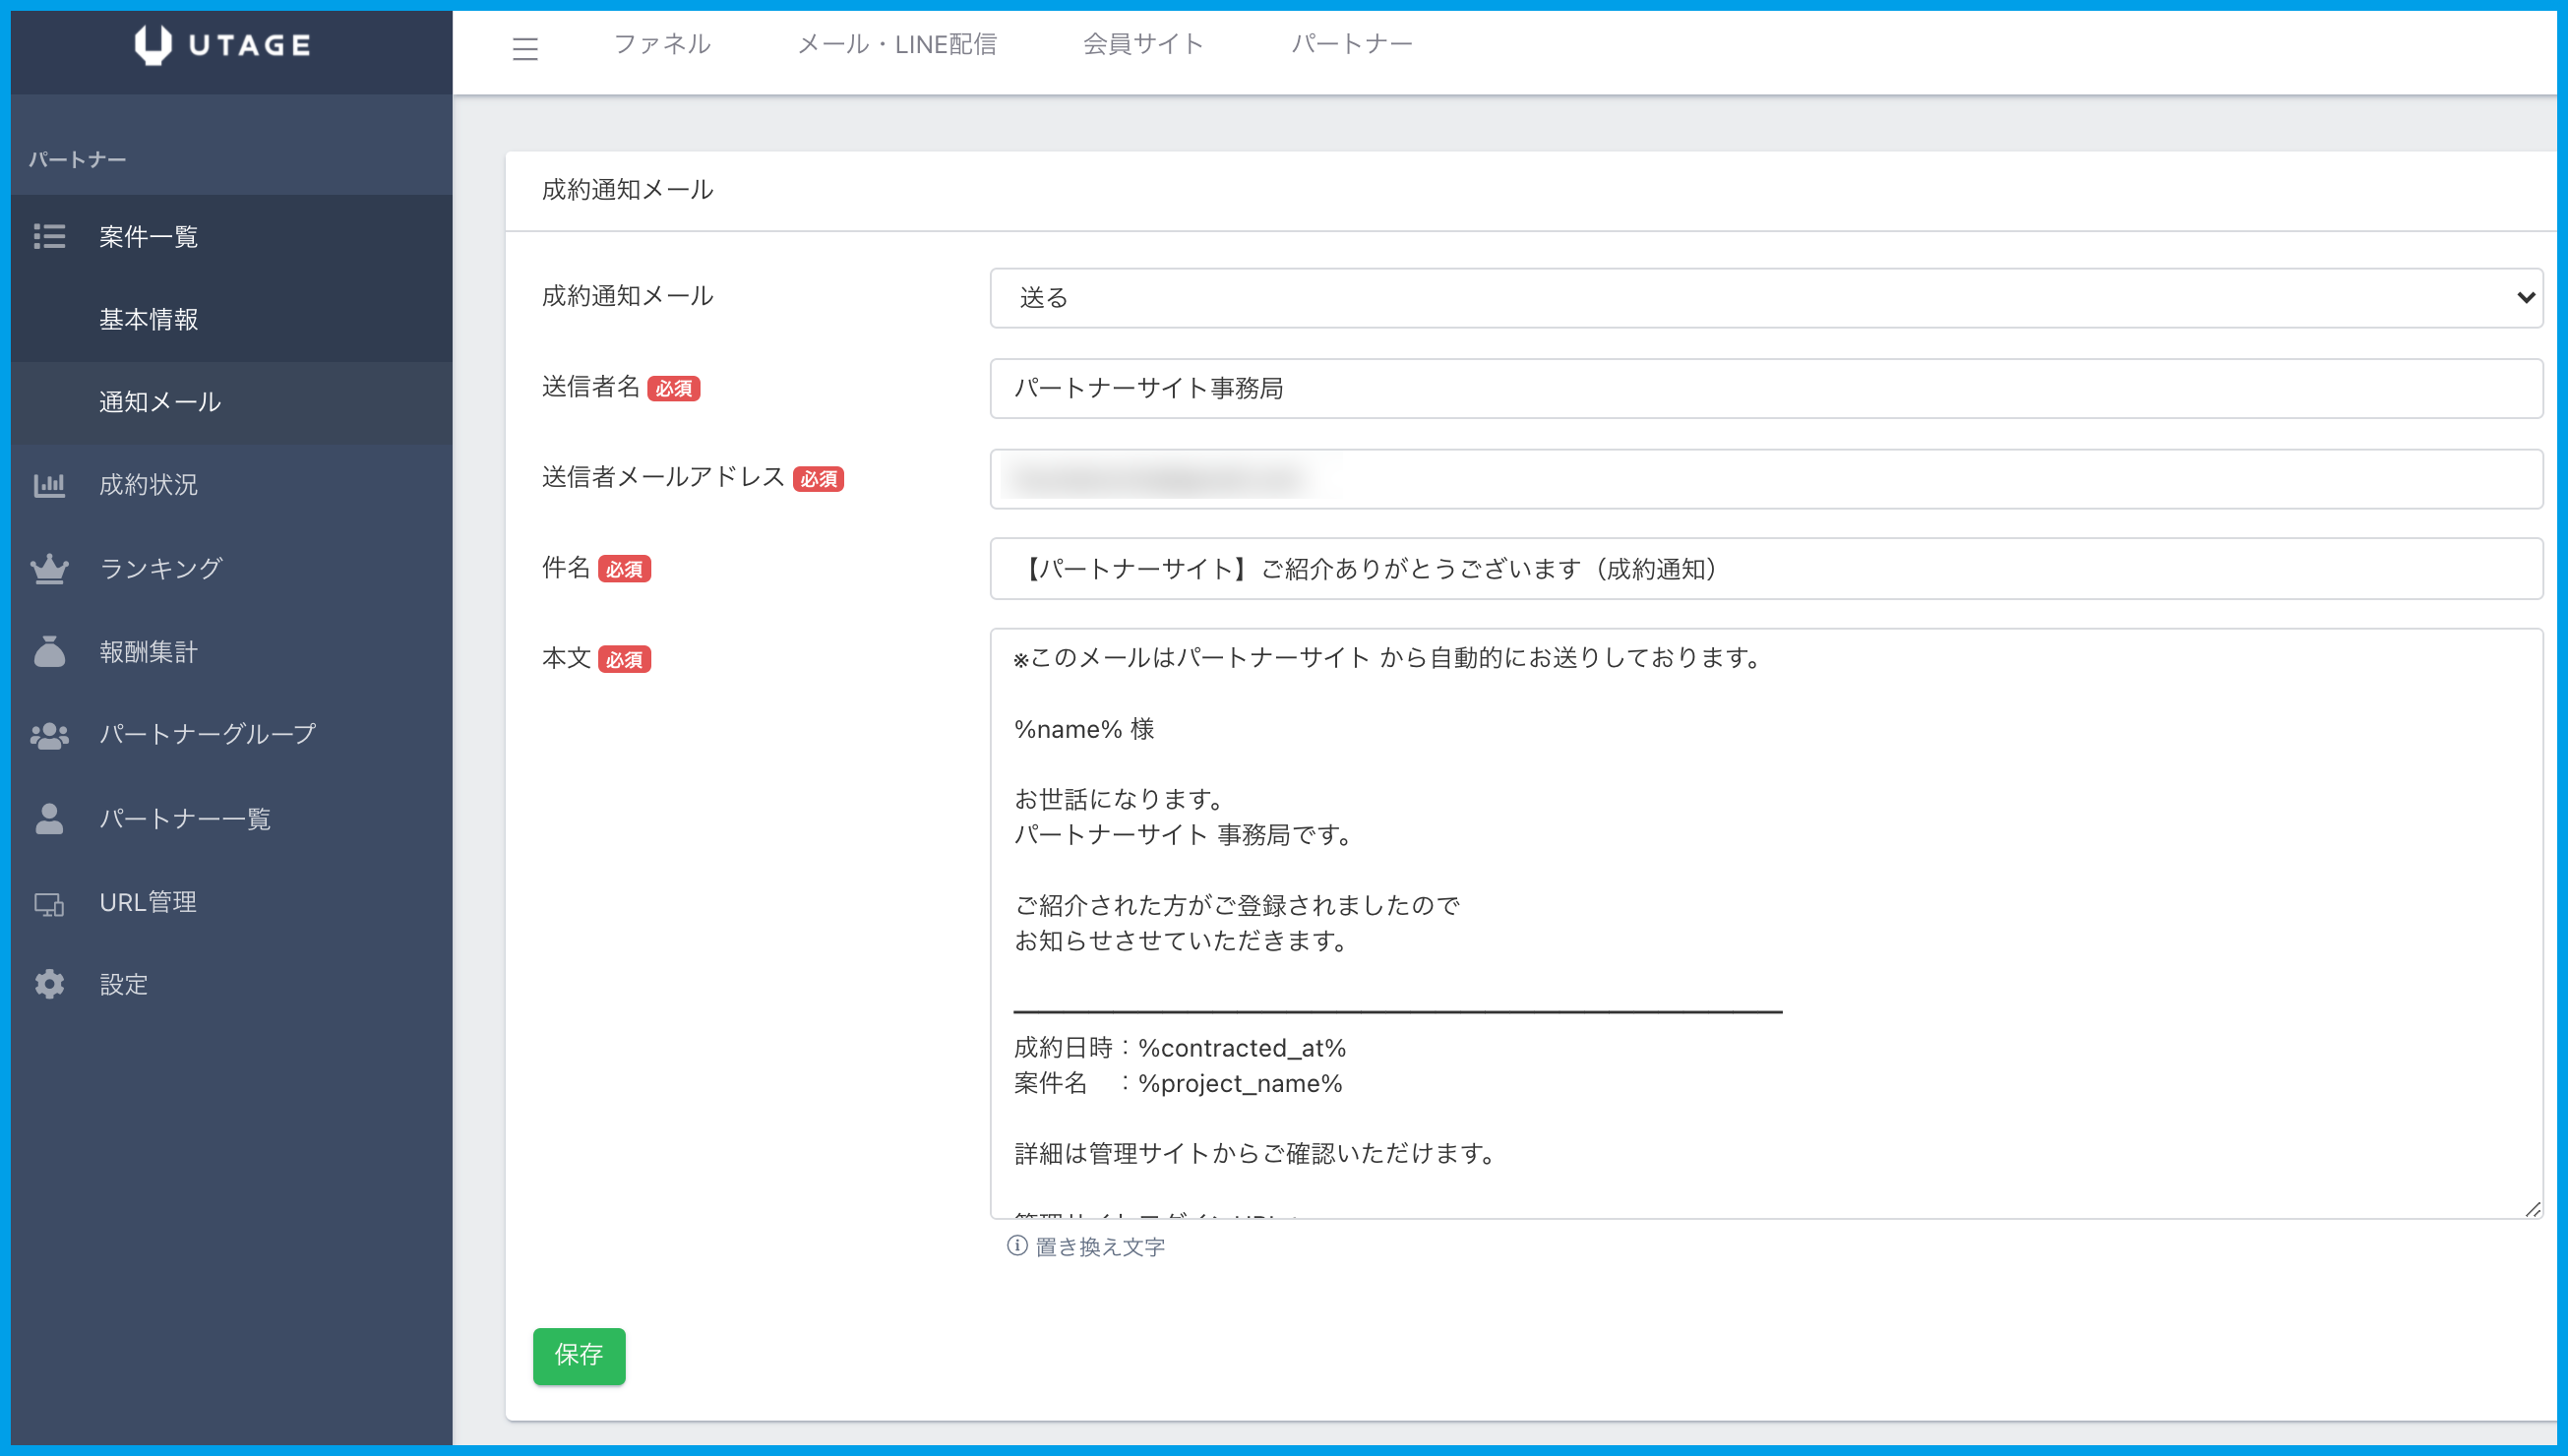Open the 成約通知メール send dropdown

(x=1765, y=297)
